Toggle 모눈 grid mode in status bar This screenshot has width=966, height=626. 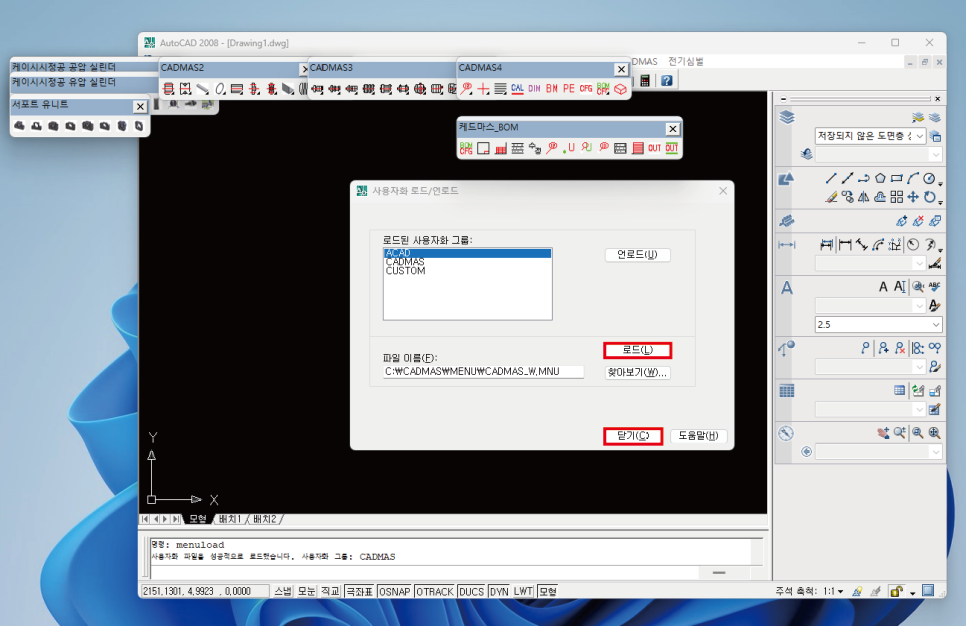(x=306, y=591)
